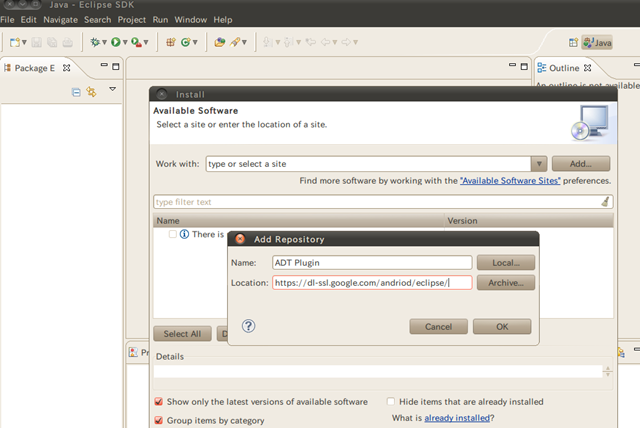The width and height of the screenshot is (640, 428).
Task: Toggle Show only the latest versions checkbox
Action: coord(159,401)
